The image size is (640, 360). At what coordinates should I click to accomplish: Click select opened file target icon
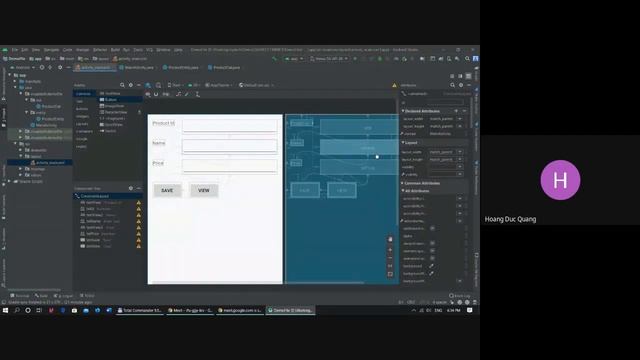41,67
